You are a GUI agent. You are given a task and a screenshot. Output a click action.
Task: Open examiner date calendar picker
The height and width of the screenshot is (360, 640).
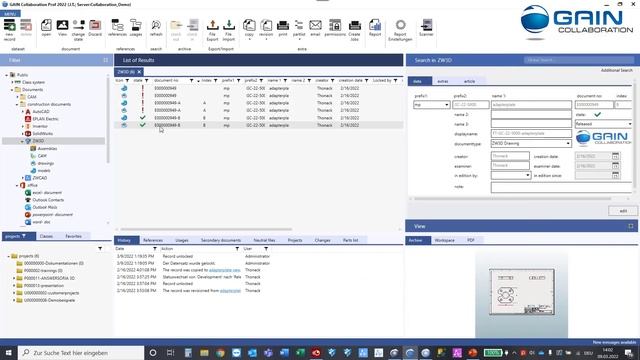point(615,166)
